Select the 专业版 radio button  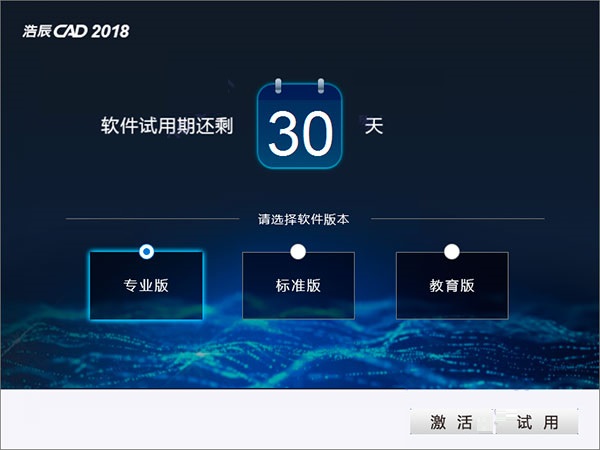point(147,251)
